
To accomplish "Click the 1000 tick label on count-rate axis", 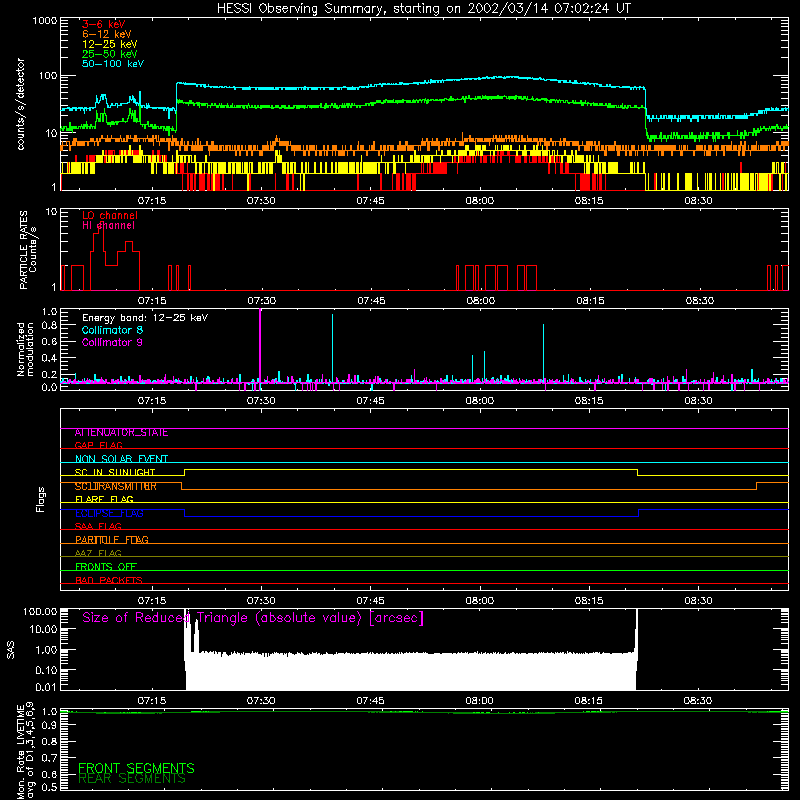I will point(44,21).
